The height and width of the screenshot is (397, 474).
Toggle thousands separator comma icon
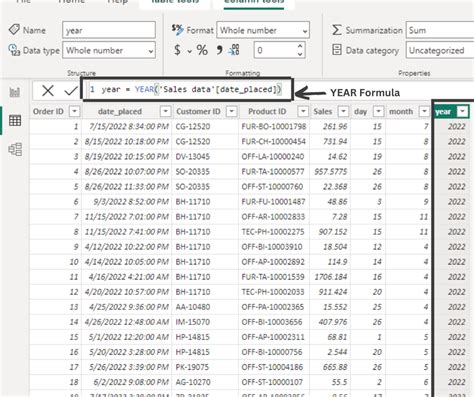point(219,50)
